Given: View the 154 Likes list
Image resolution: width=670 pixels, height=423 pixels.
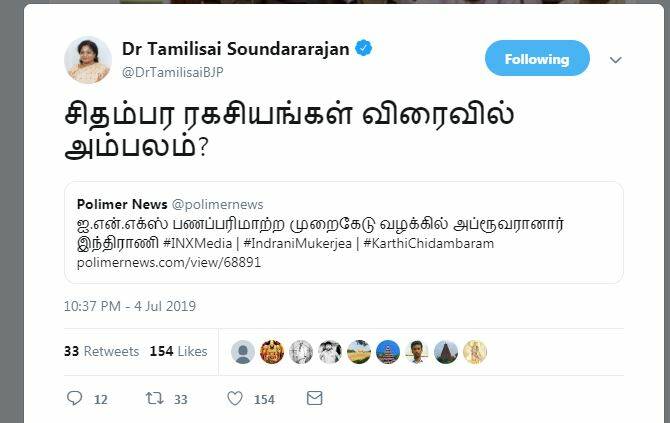Looking at the screenshot, I should coord(179,351).
